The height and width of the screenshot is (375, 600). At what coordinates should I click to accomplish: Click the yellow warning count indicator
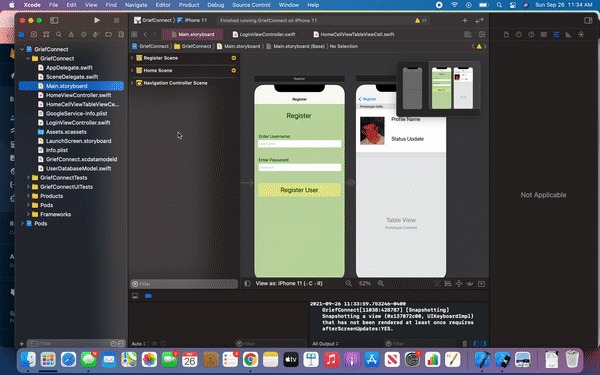(421, 21)
